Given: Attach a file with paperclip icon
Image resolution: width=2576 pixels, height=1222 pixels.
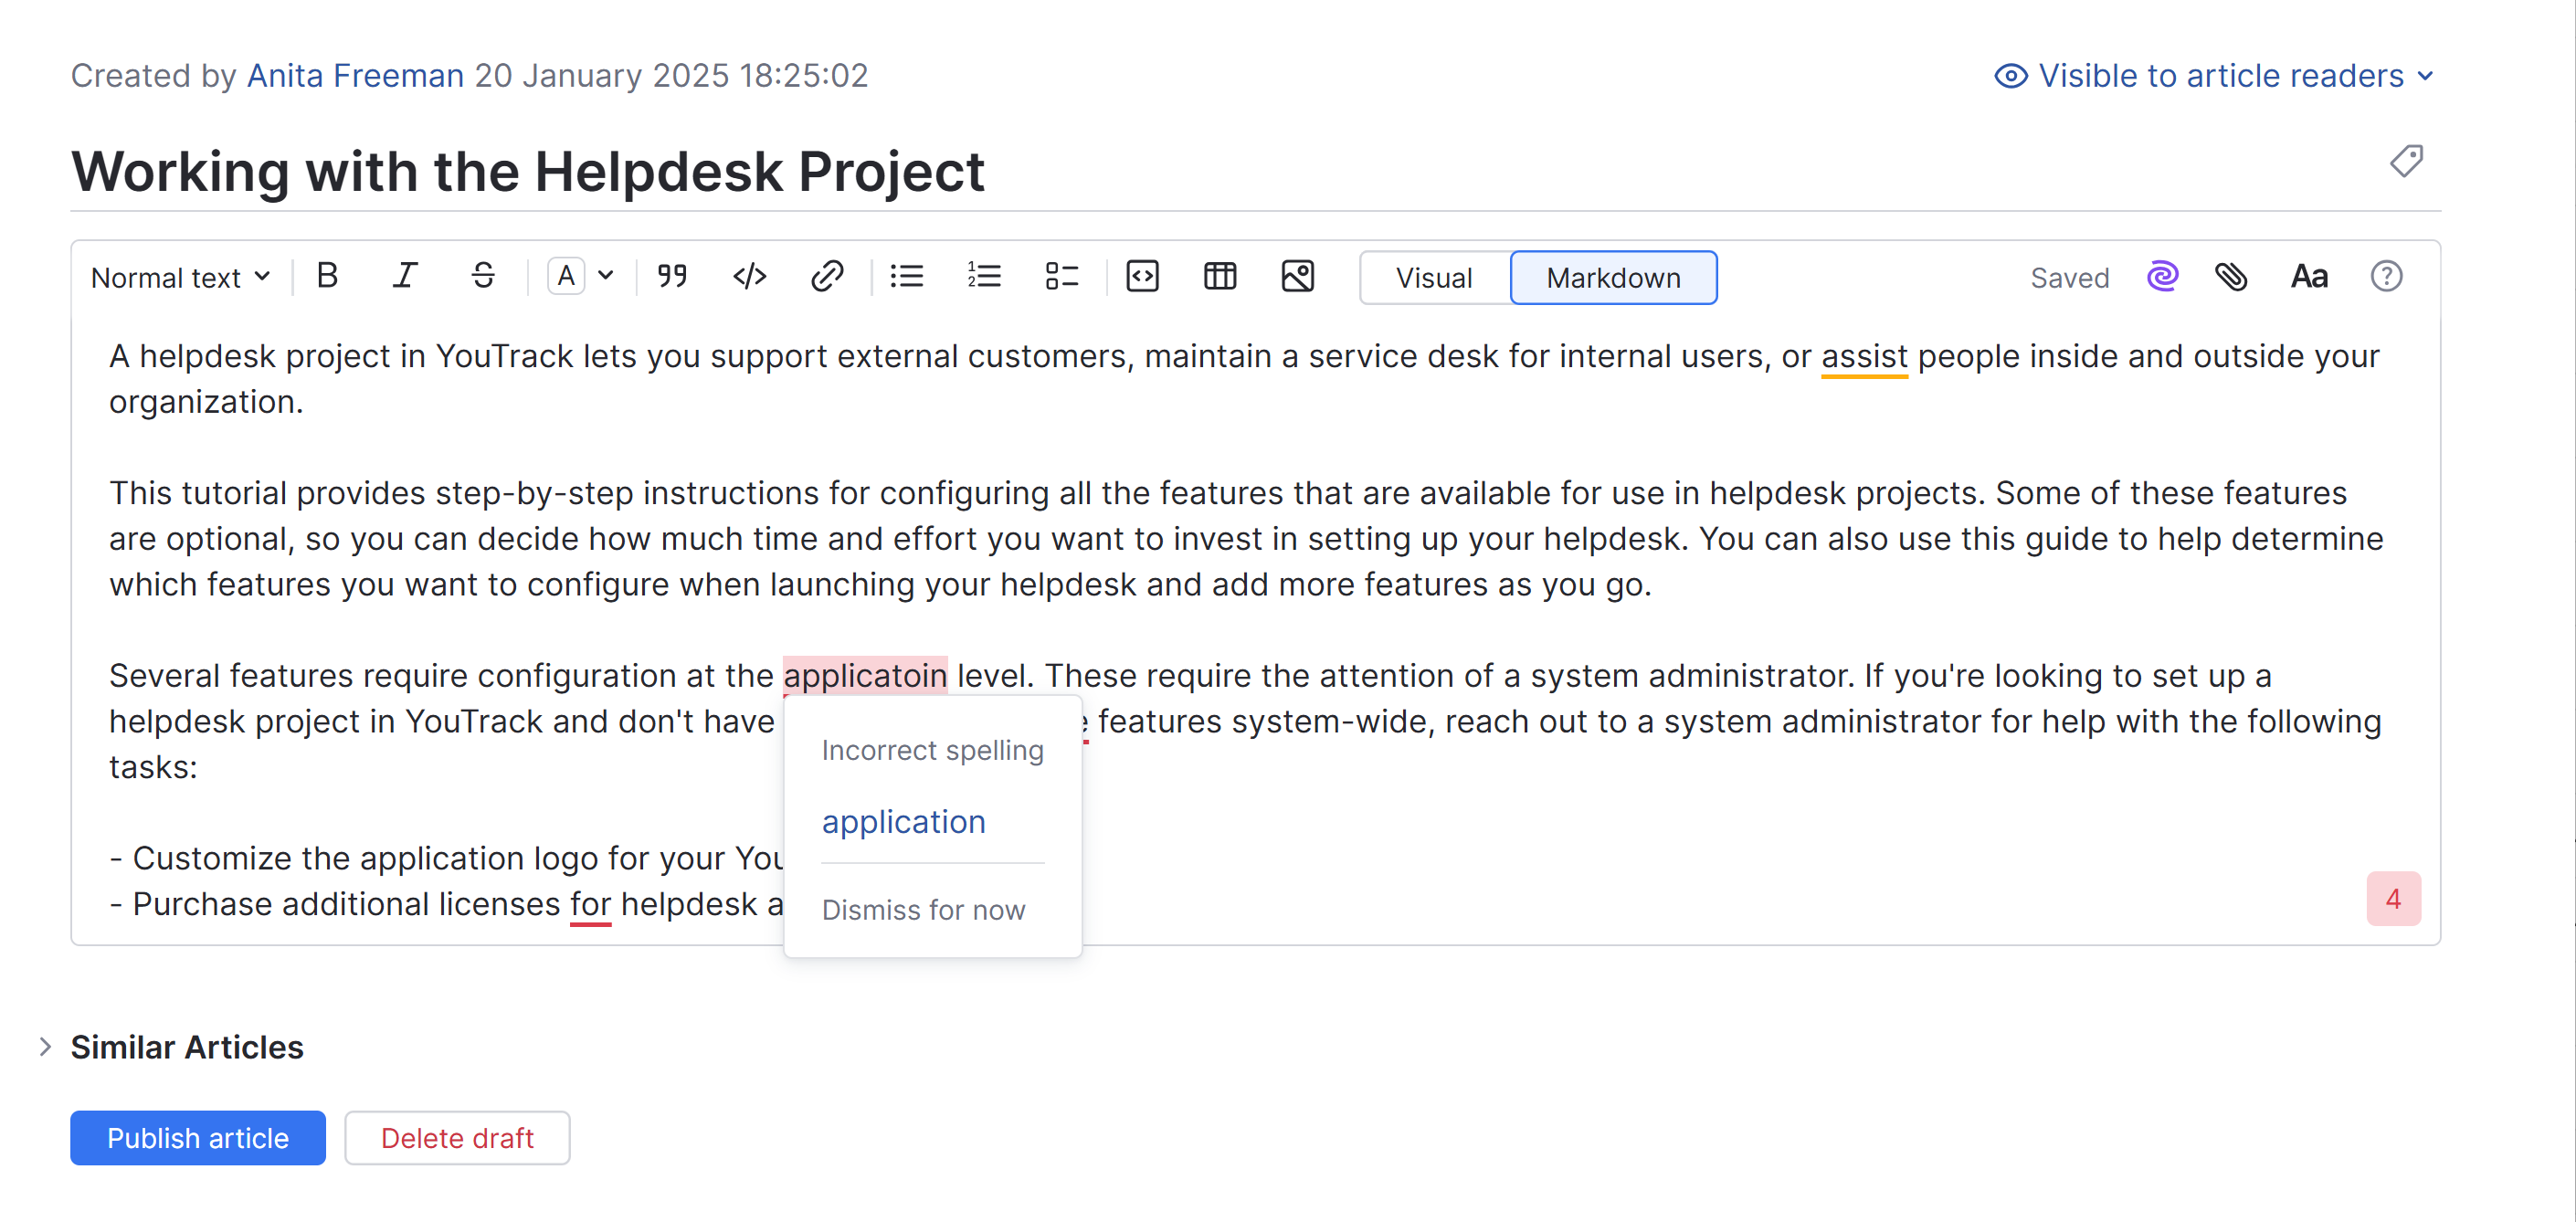Looking at the screenshot, I should point(2231,276).
